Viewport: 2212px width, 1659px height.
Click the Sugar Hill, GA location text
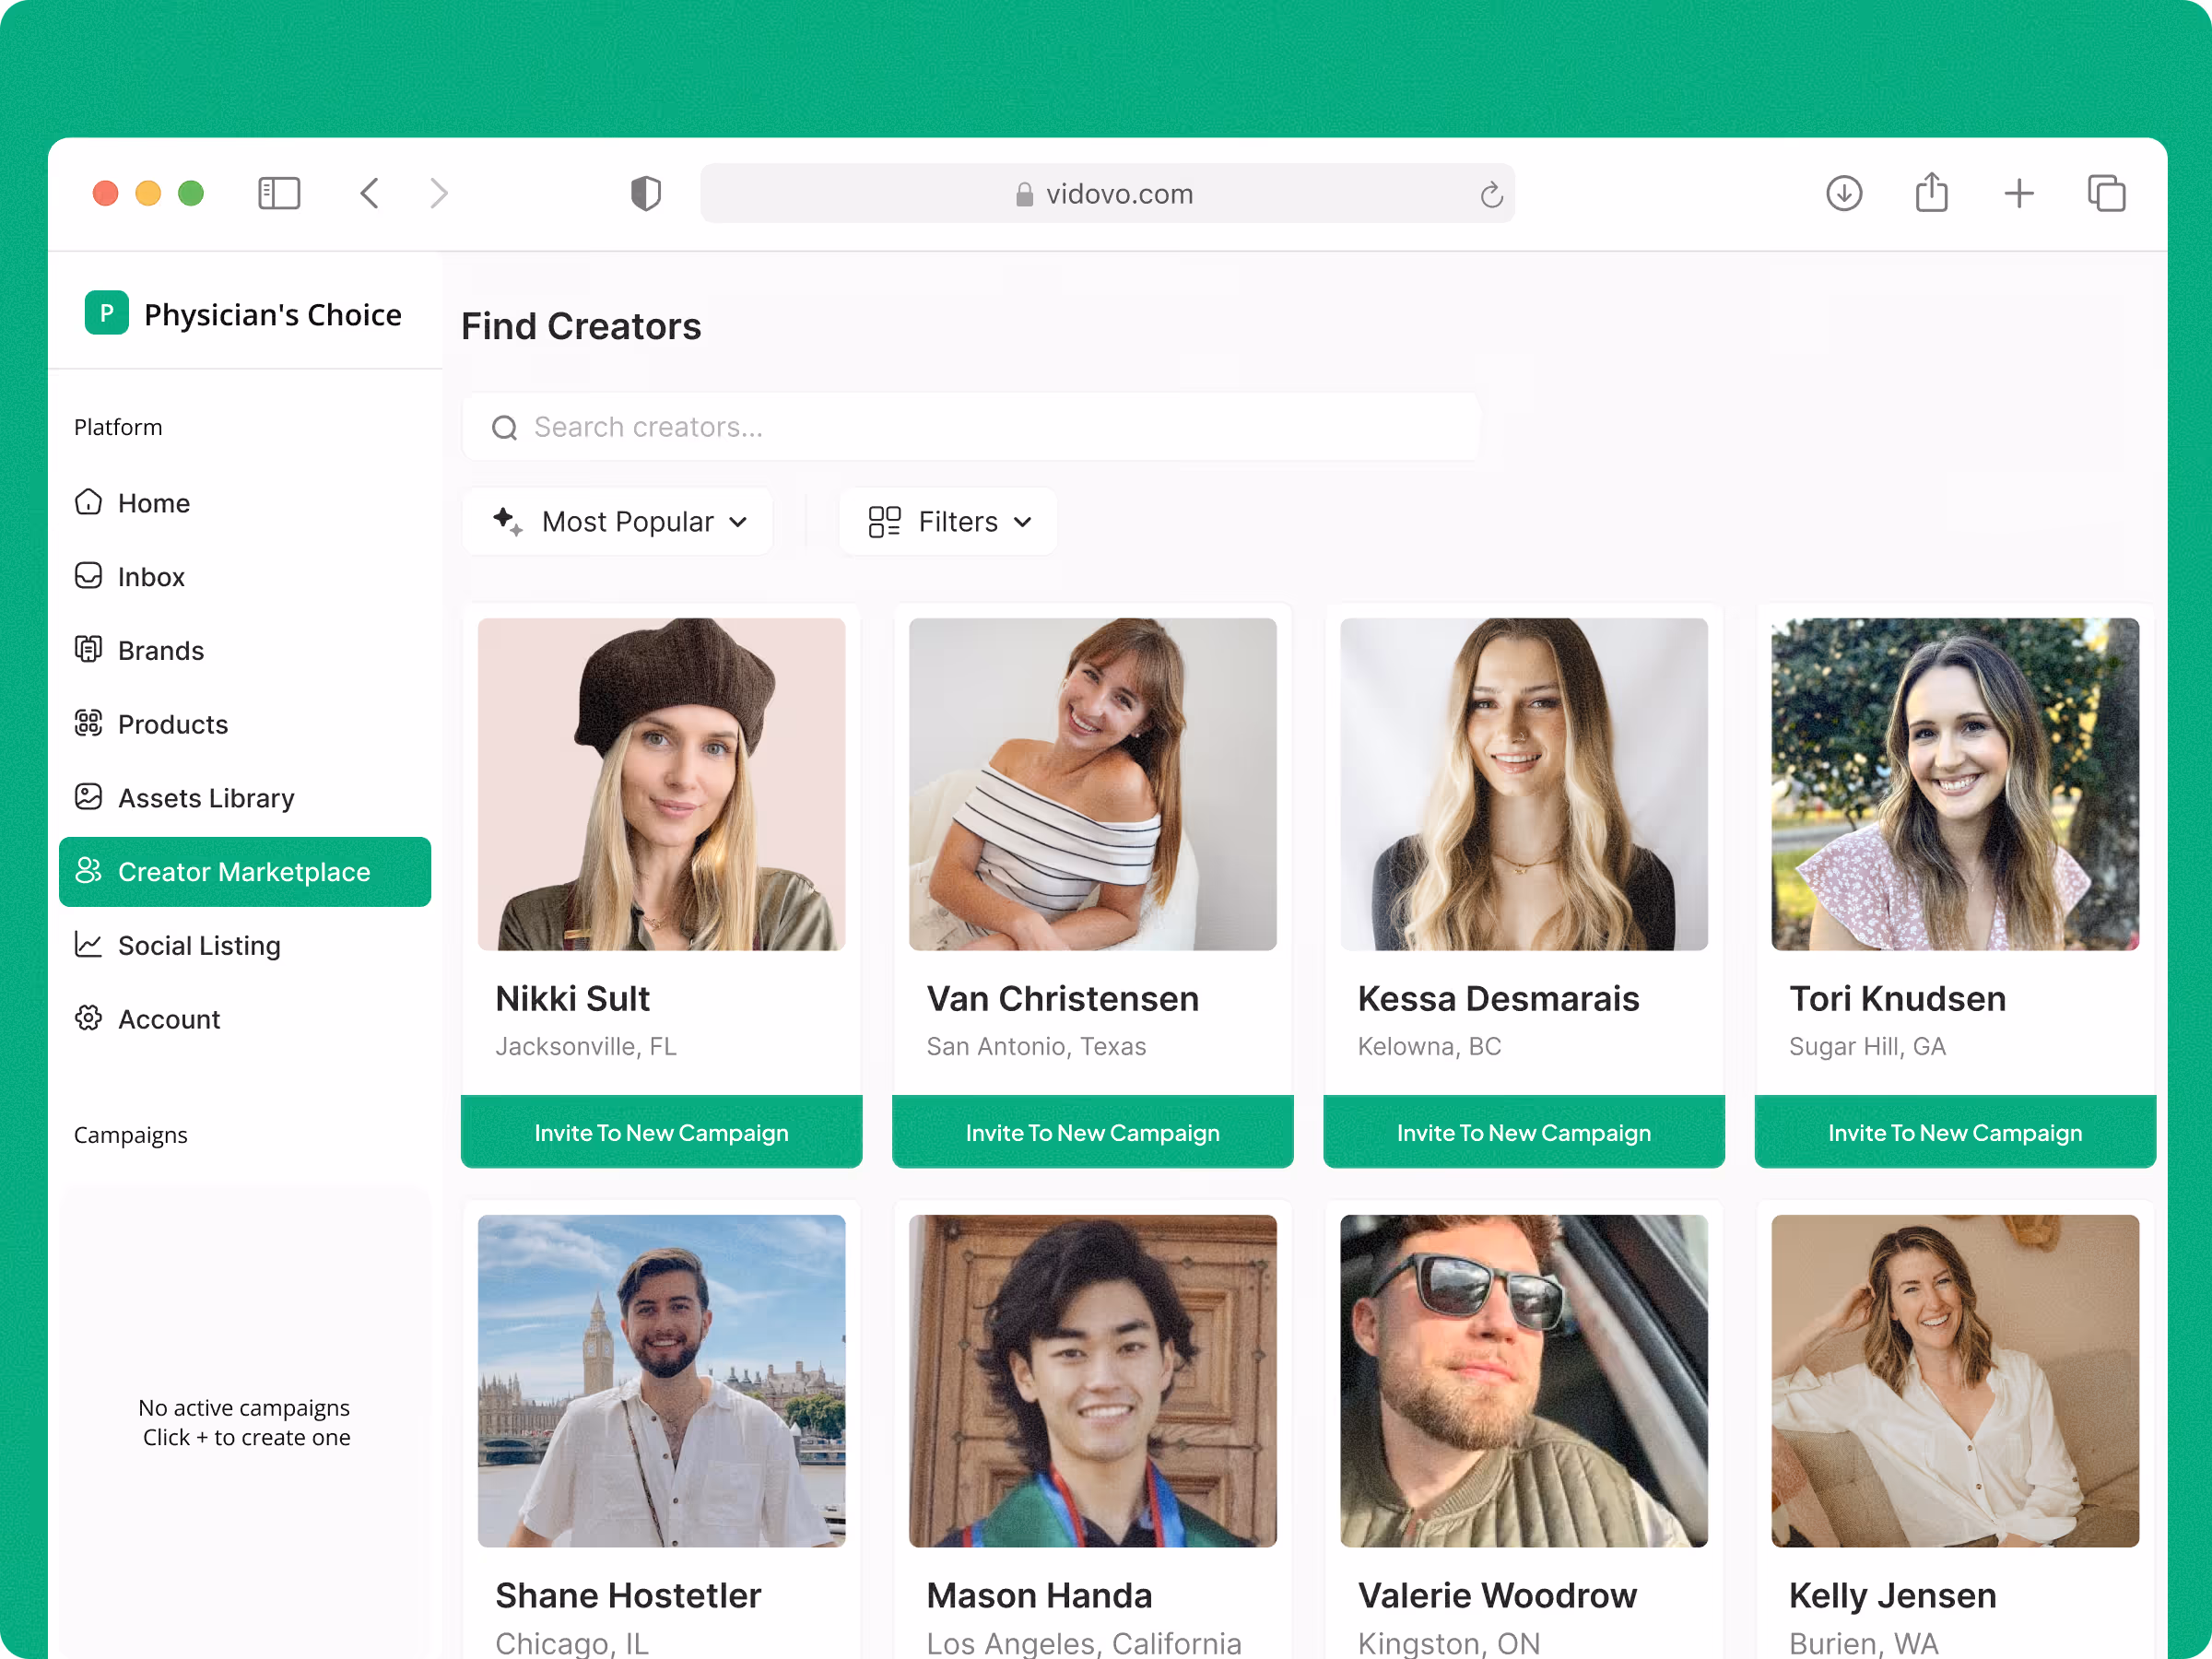[1867, 1046]
